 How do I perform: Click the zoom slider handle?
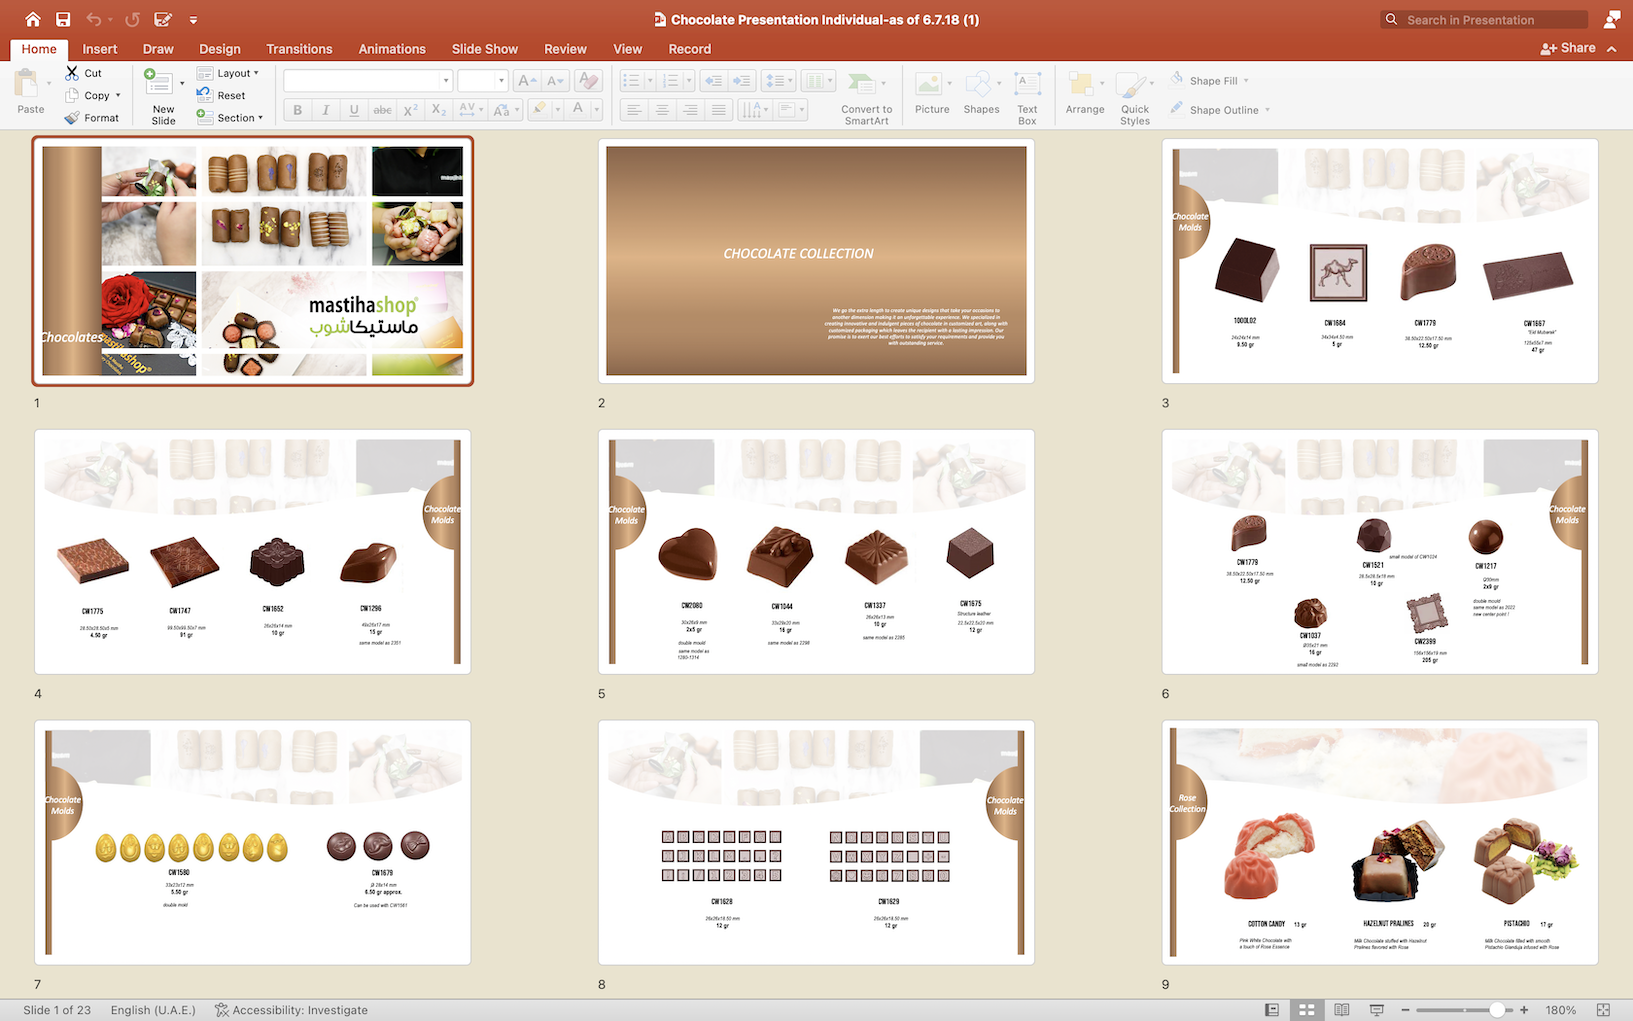tap(1497, 1010)
